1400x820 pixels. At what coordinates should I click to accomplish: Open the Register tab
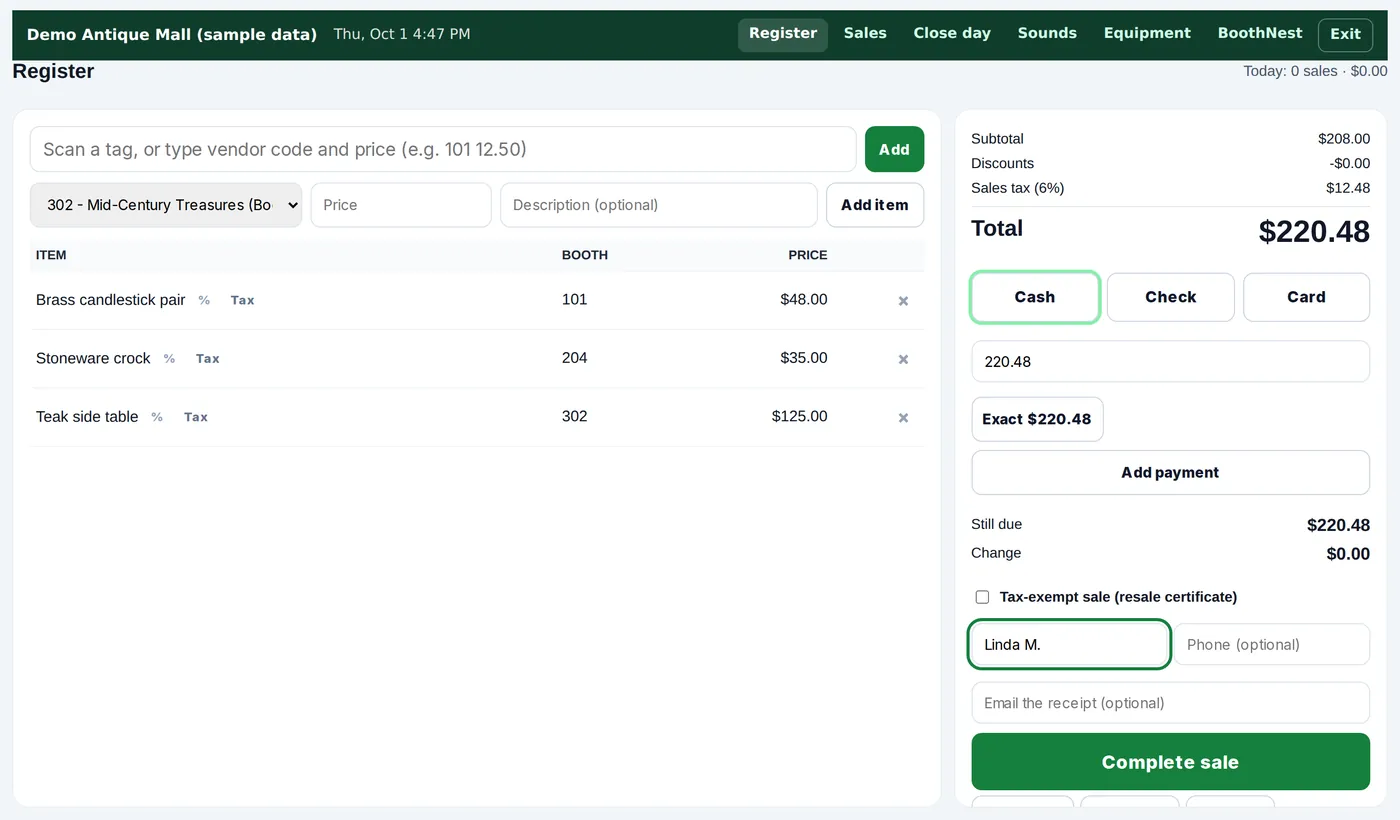tap(783, 34)
